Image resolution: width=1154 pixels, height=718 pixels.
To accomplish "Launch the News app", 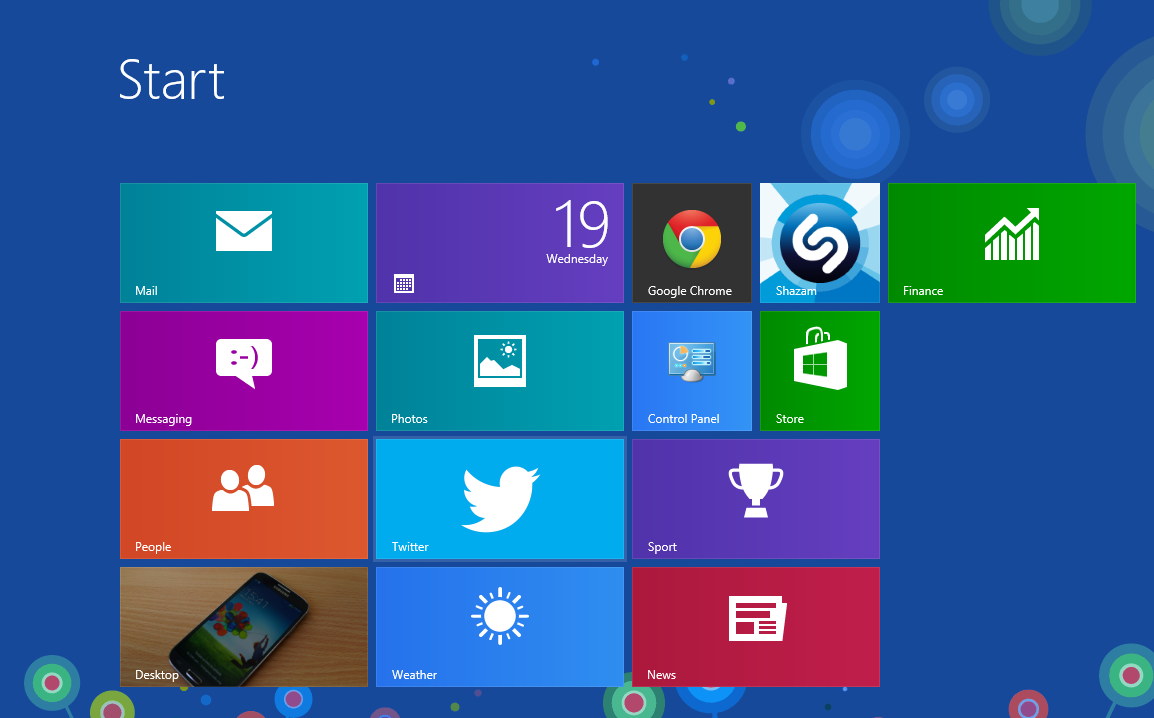I will (x=755, y=627).
